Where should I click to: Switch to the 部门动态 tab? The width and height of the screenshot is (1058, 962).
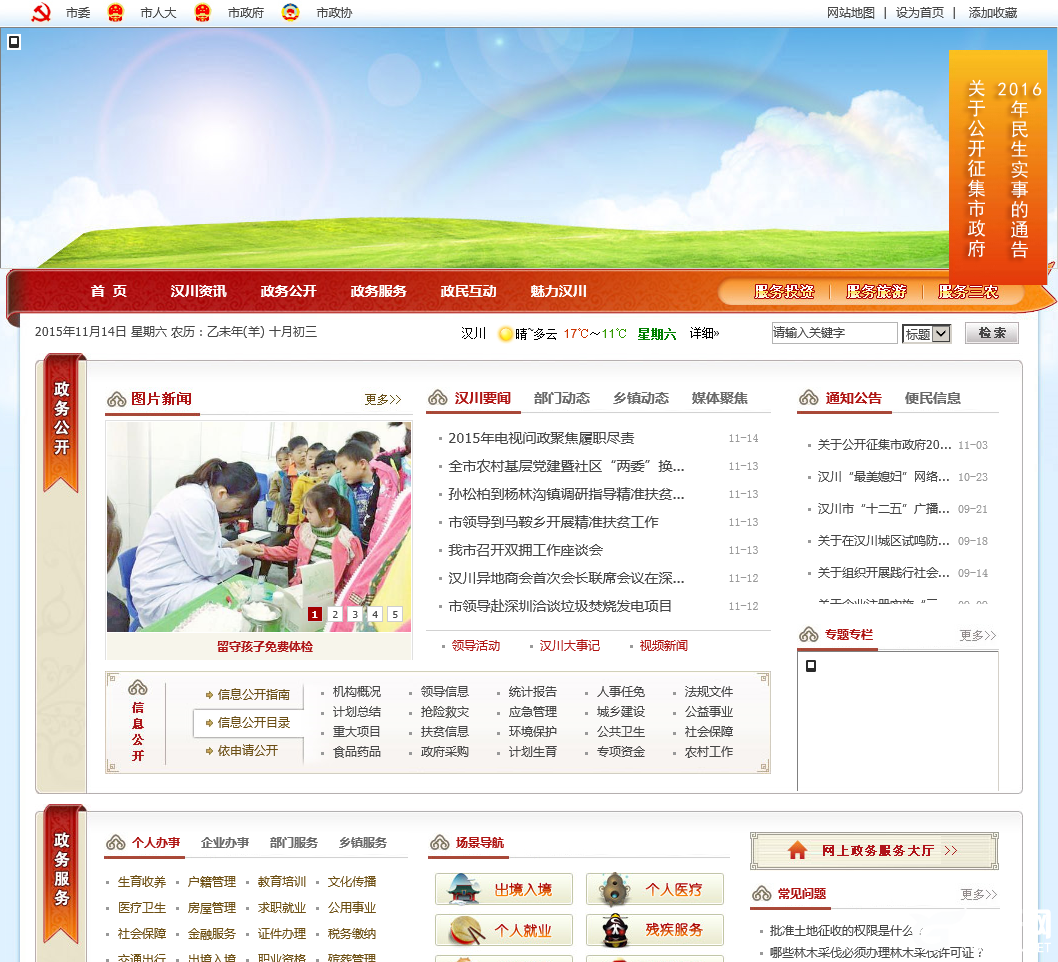(562, 395)
